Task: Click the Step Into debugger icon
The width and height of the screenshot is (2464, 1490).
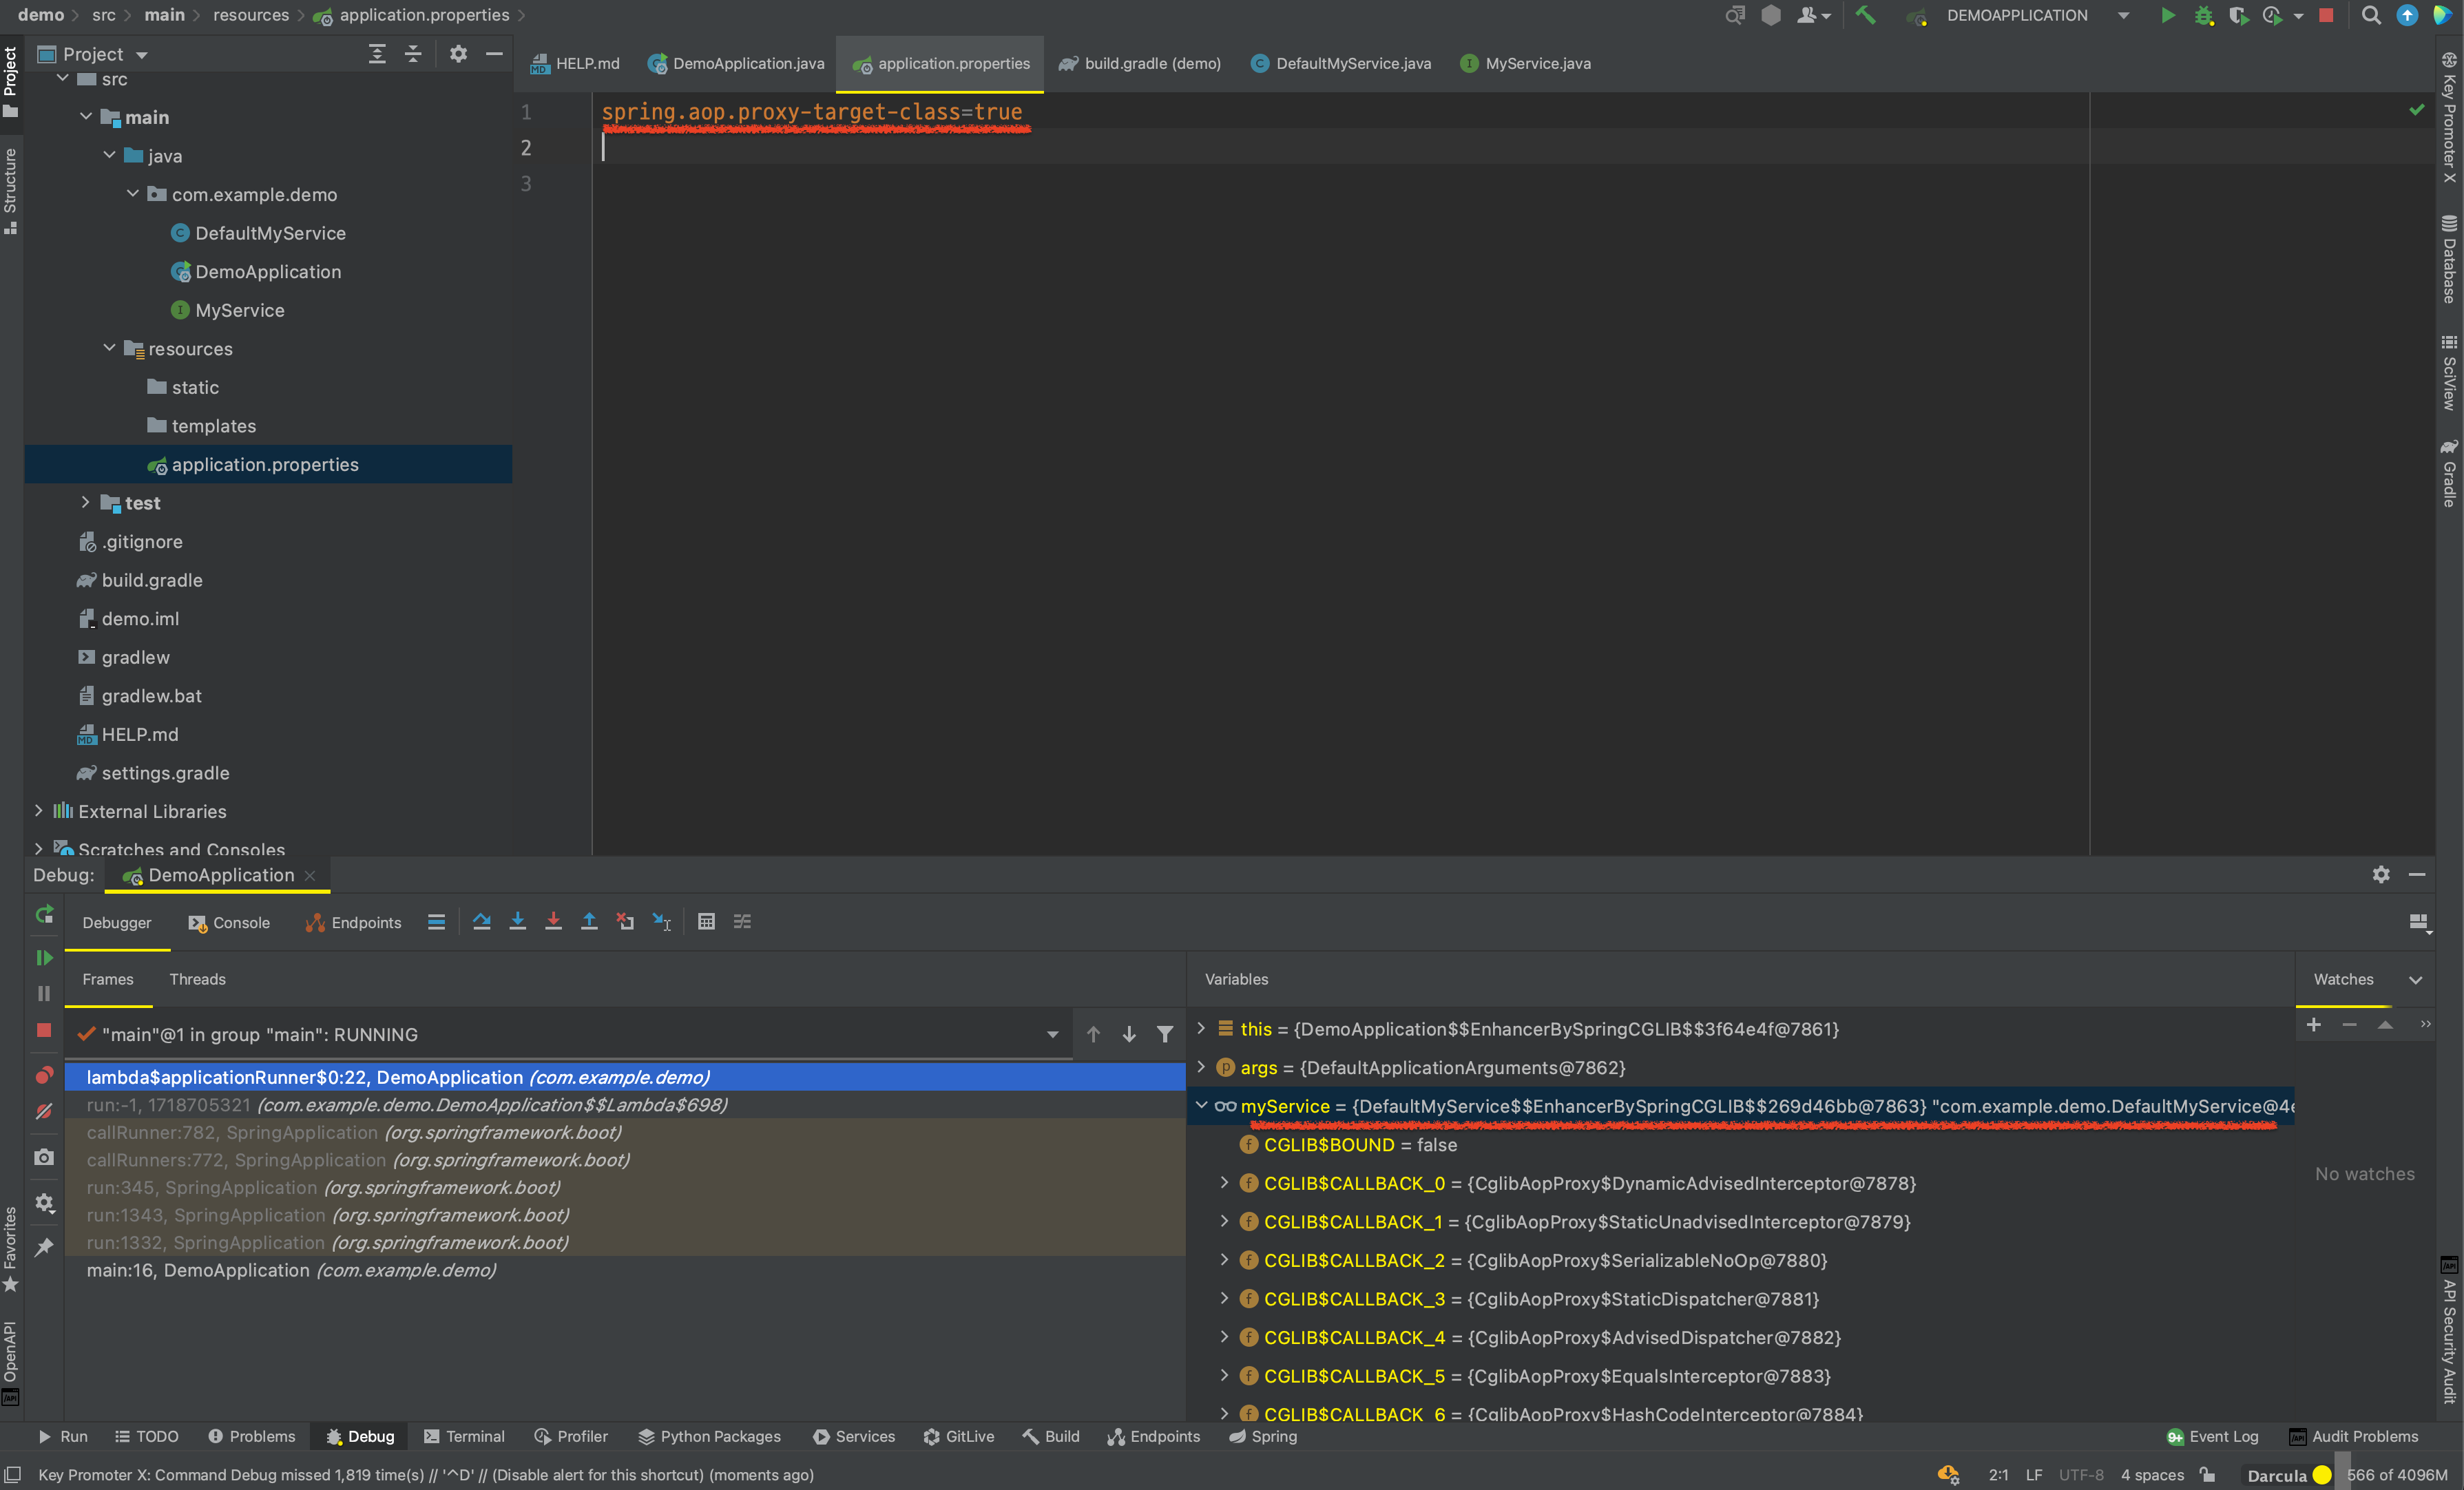Action: point(517,922)
